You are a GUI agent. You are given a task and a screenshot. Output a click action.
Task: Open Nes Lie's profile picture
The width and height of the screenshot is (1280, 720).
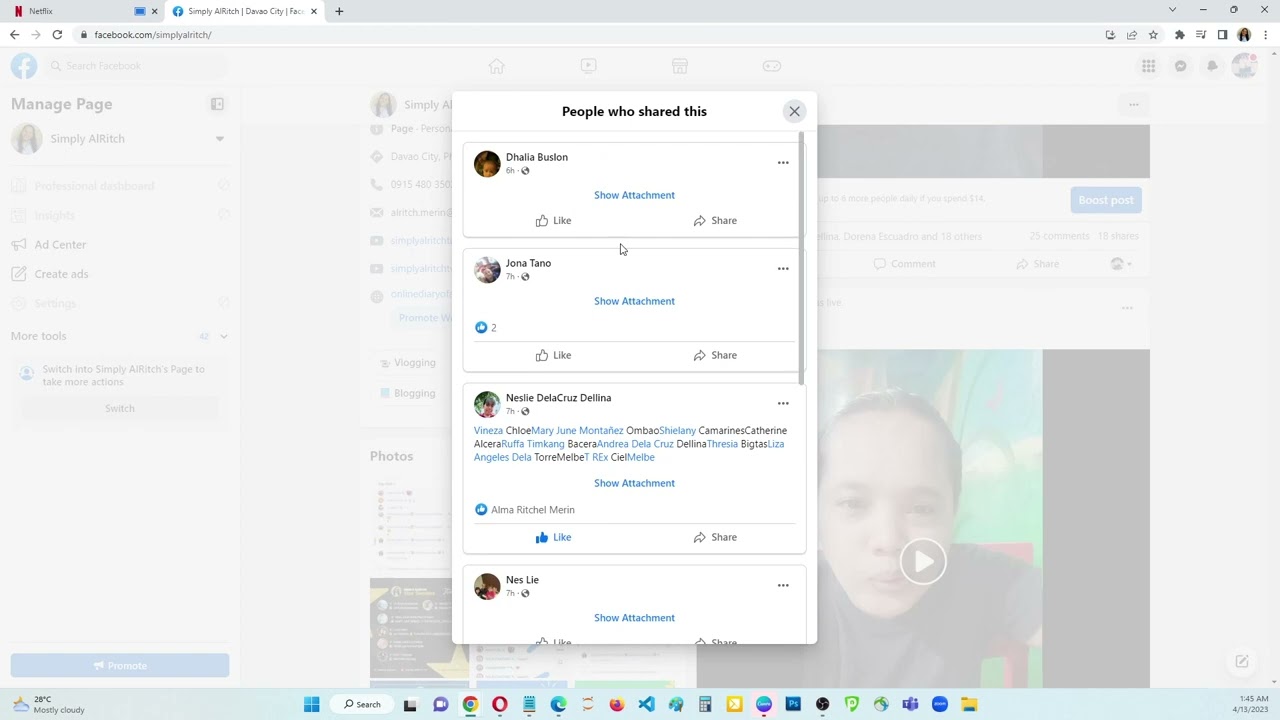487,586
